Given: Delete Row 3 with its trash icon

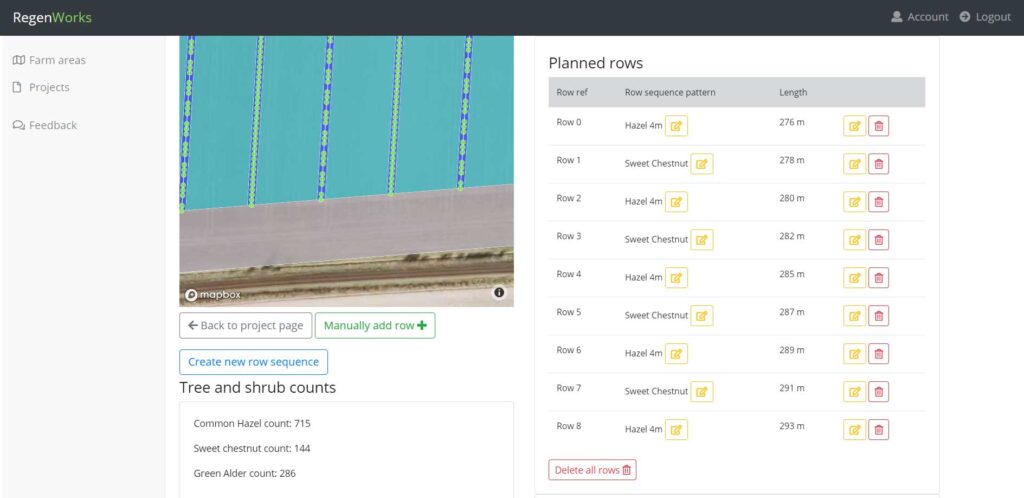Looking at the screenshot, I should 878,240.
